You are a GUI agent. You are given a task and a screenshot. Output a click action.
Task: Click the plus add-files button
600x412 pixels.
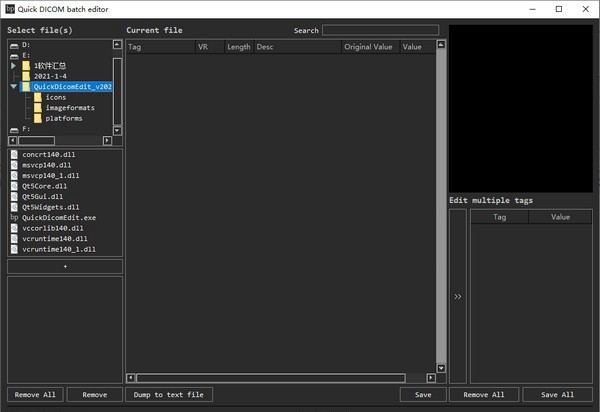[65, 266]
